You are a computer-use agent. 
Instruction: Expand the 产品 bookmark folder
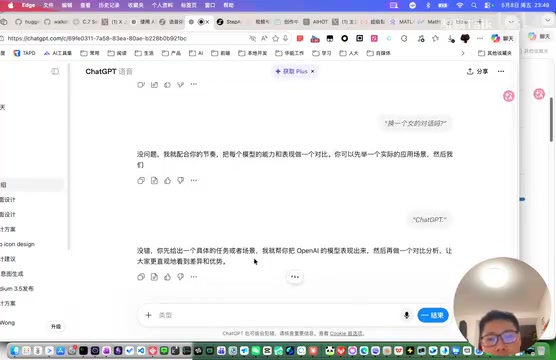pyautogui.click(x=171, y=53)
